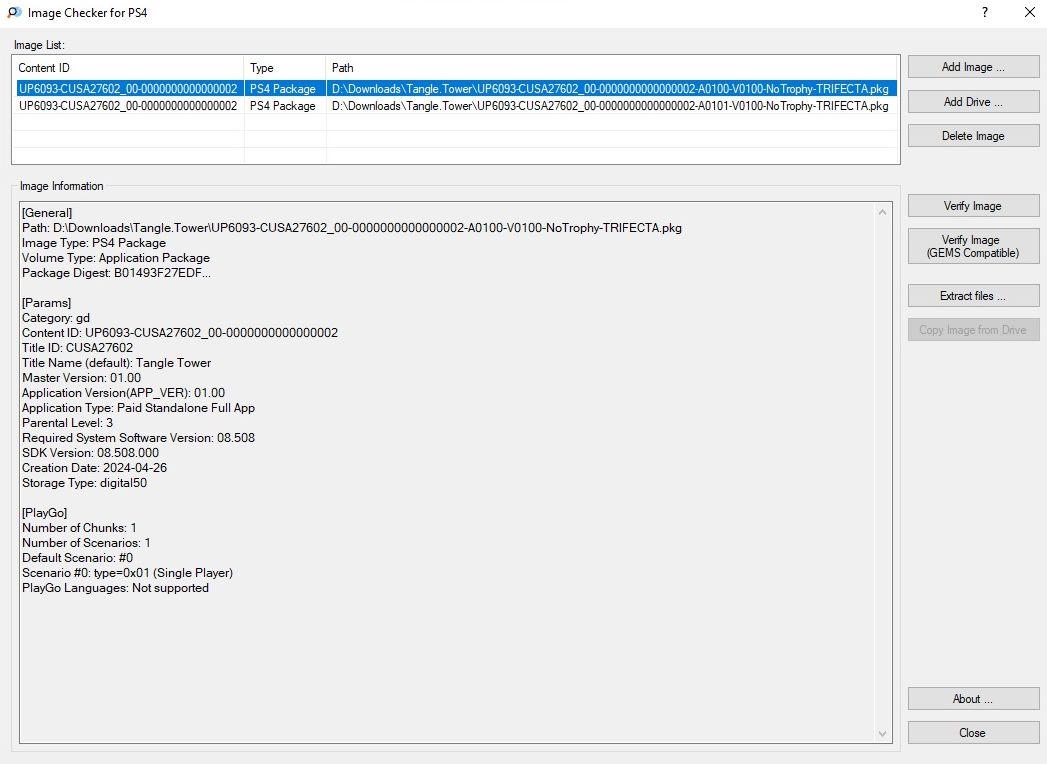The height and width of the screenshot is (764, 1047).
Task: Click Image Type: PS4 Package line
Action: point(93,243)
